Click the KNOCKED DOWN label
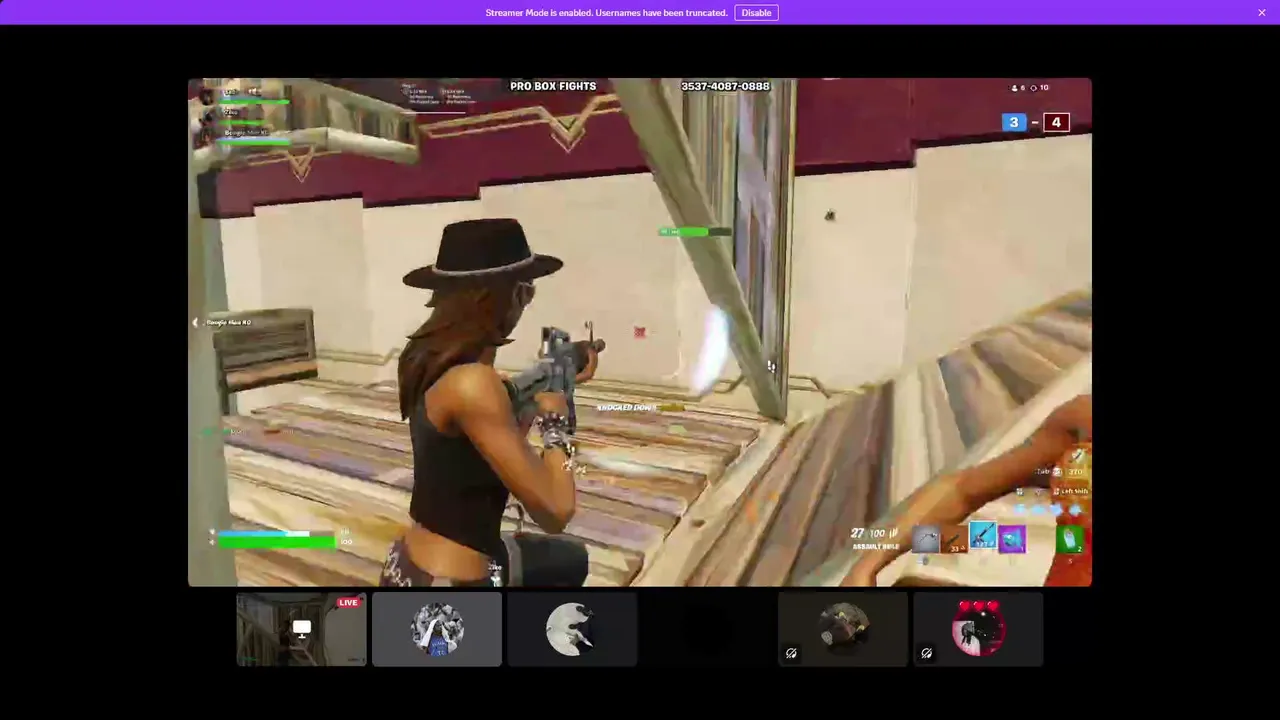Screen dimensions: 1280x720 click(x=626, y=408)
